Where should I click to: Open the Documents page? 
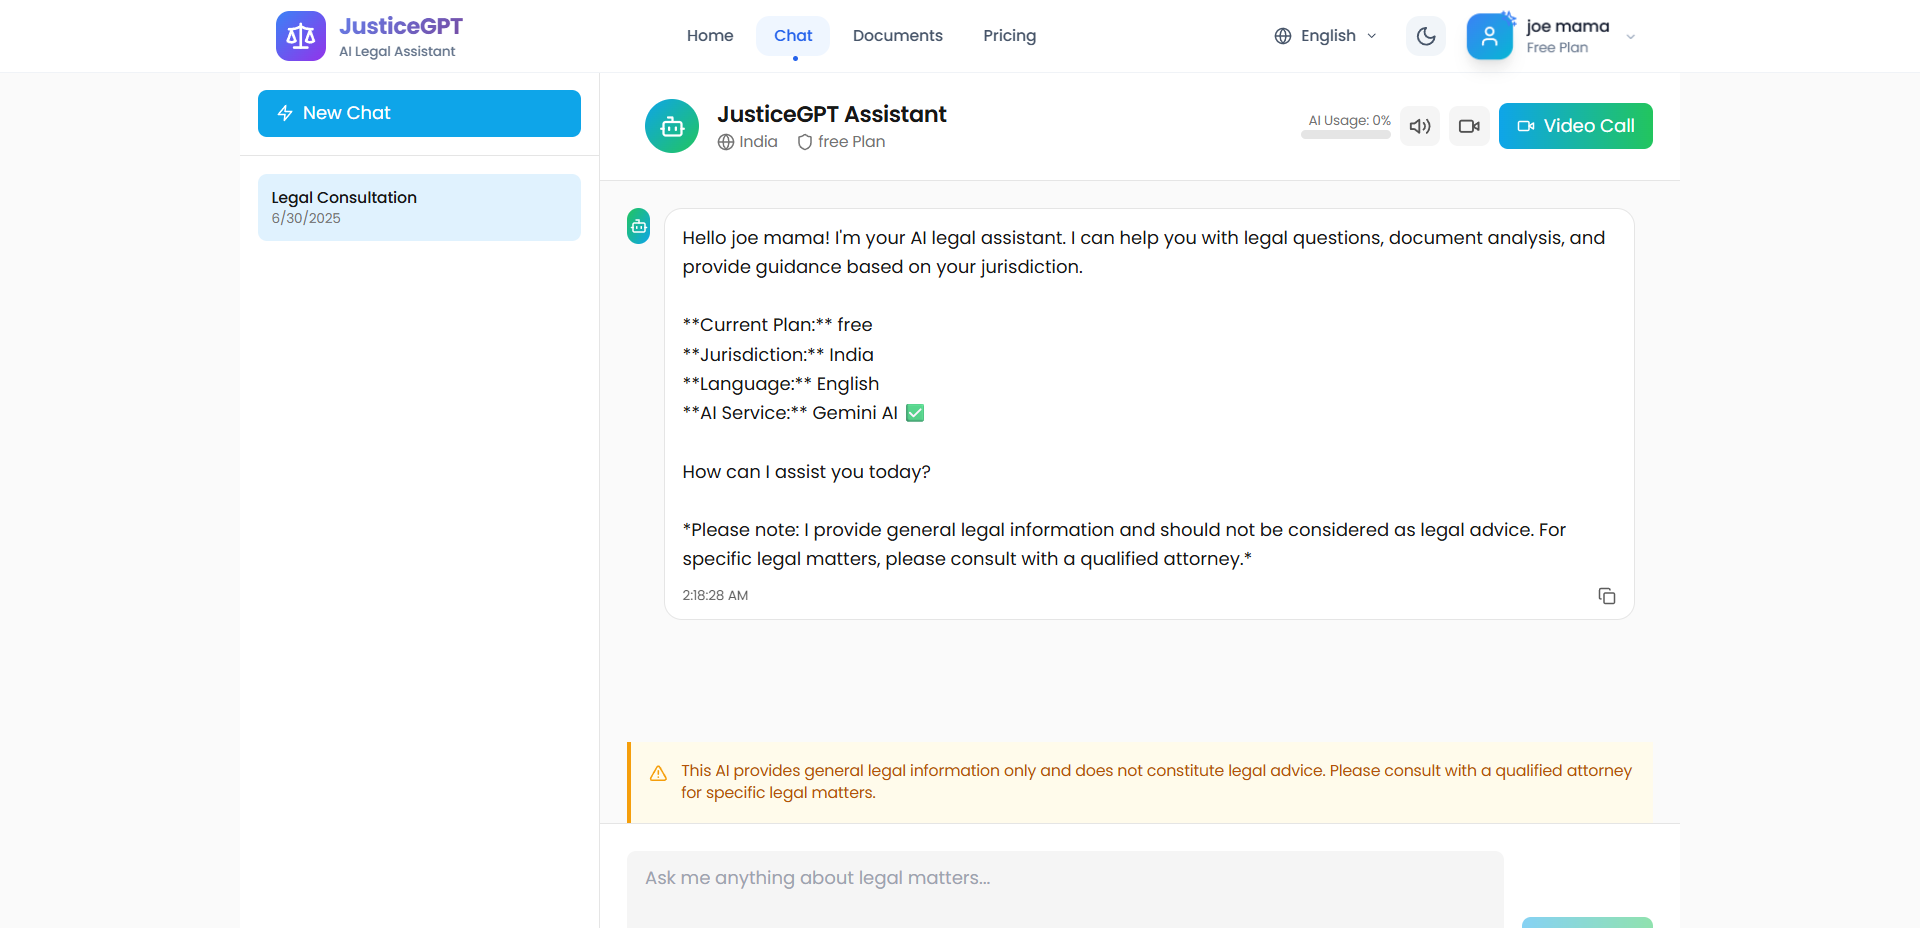[x=897, y=36]
